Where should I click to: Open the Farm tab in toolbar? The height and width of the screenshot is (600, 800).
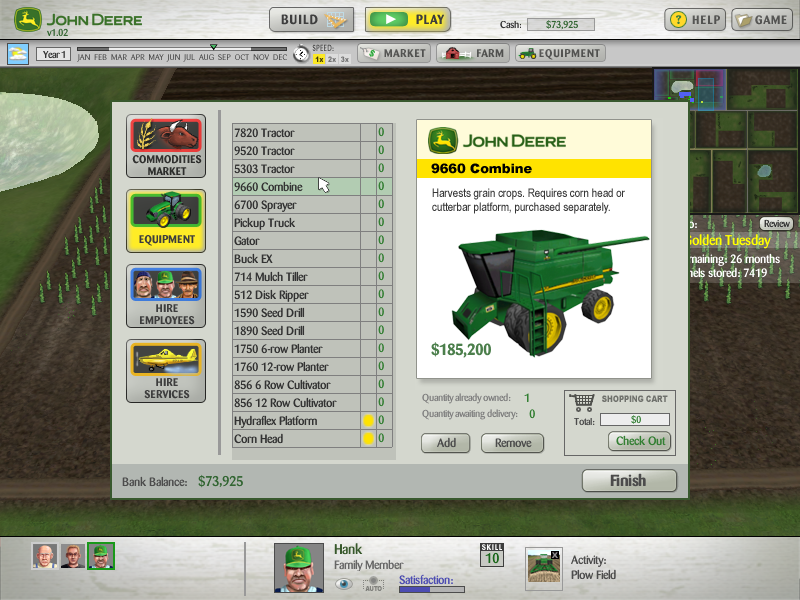pyautogui.click(x=472, y=53)
